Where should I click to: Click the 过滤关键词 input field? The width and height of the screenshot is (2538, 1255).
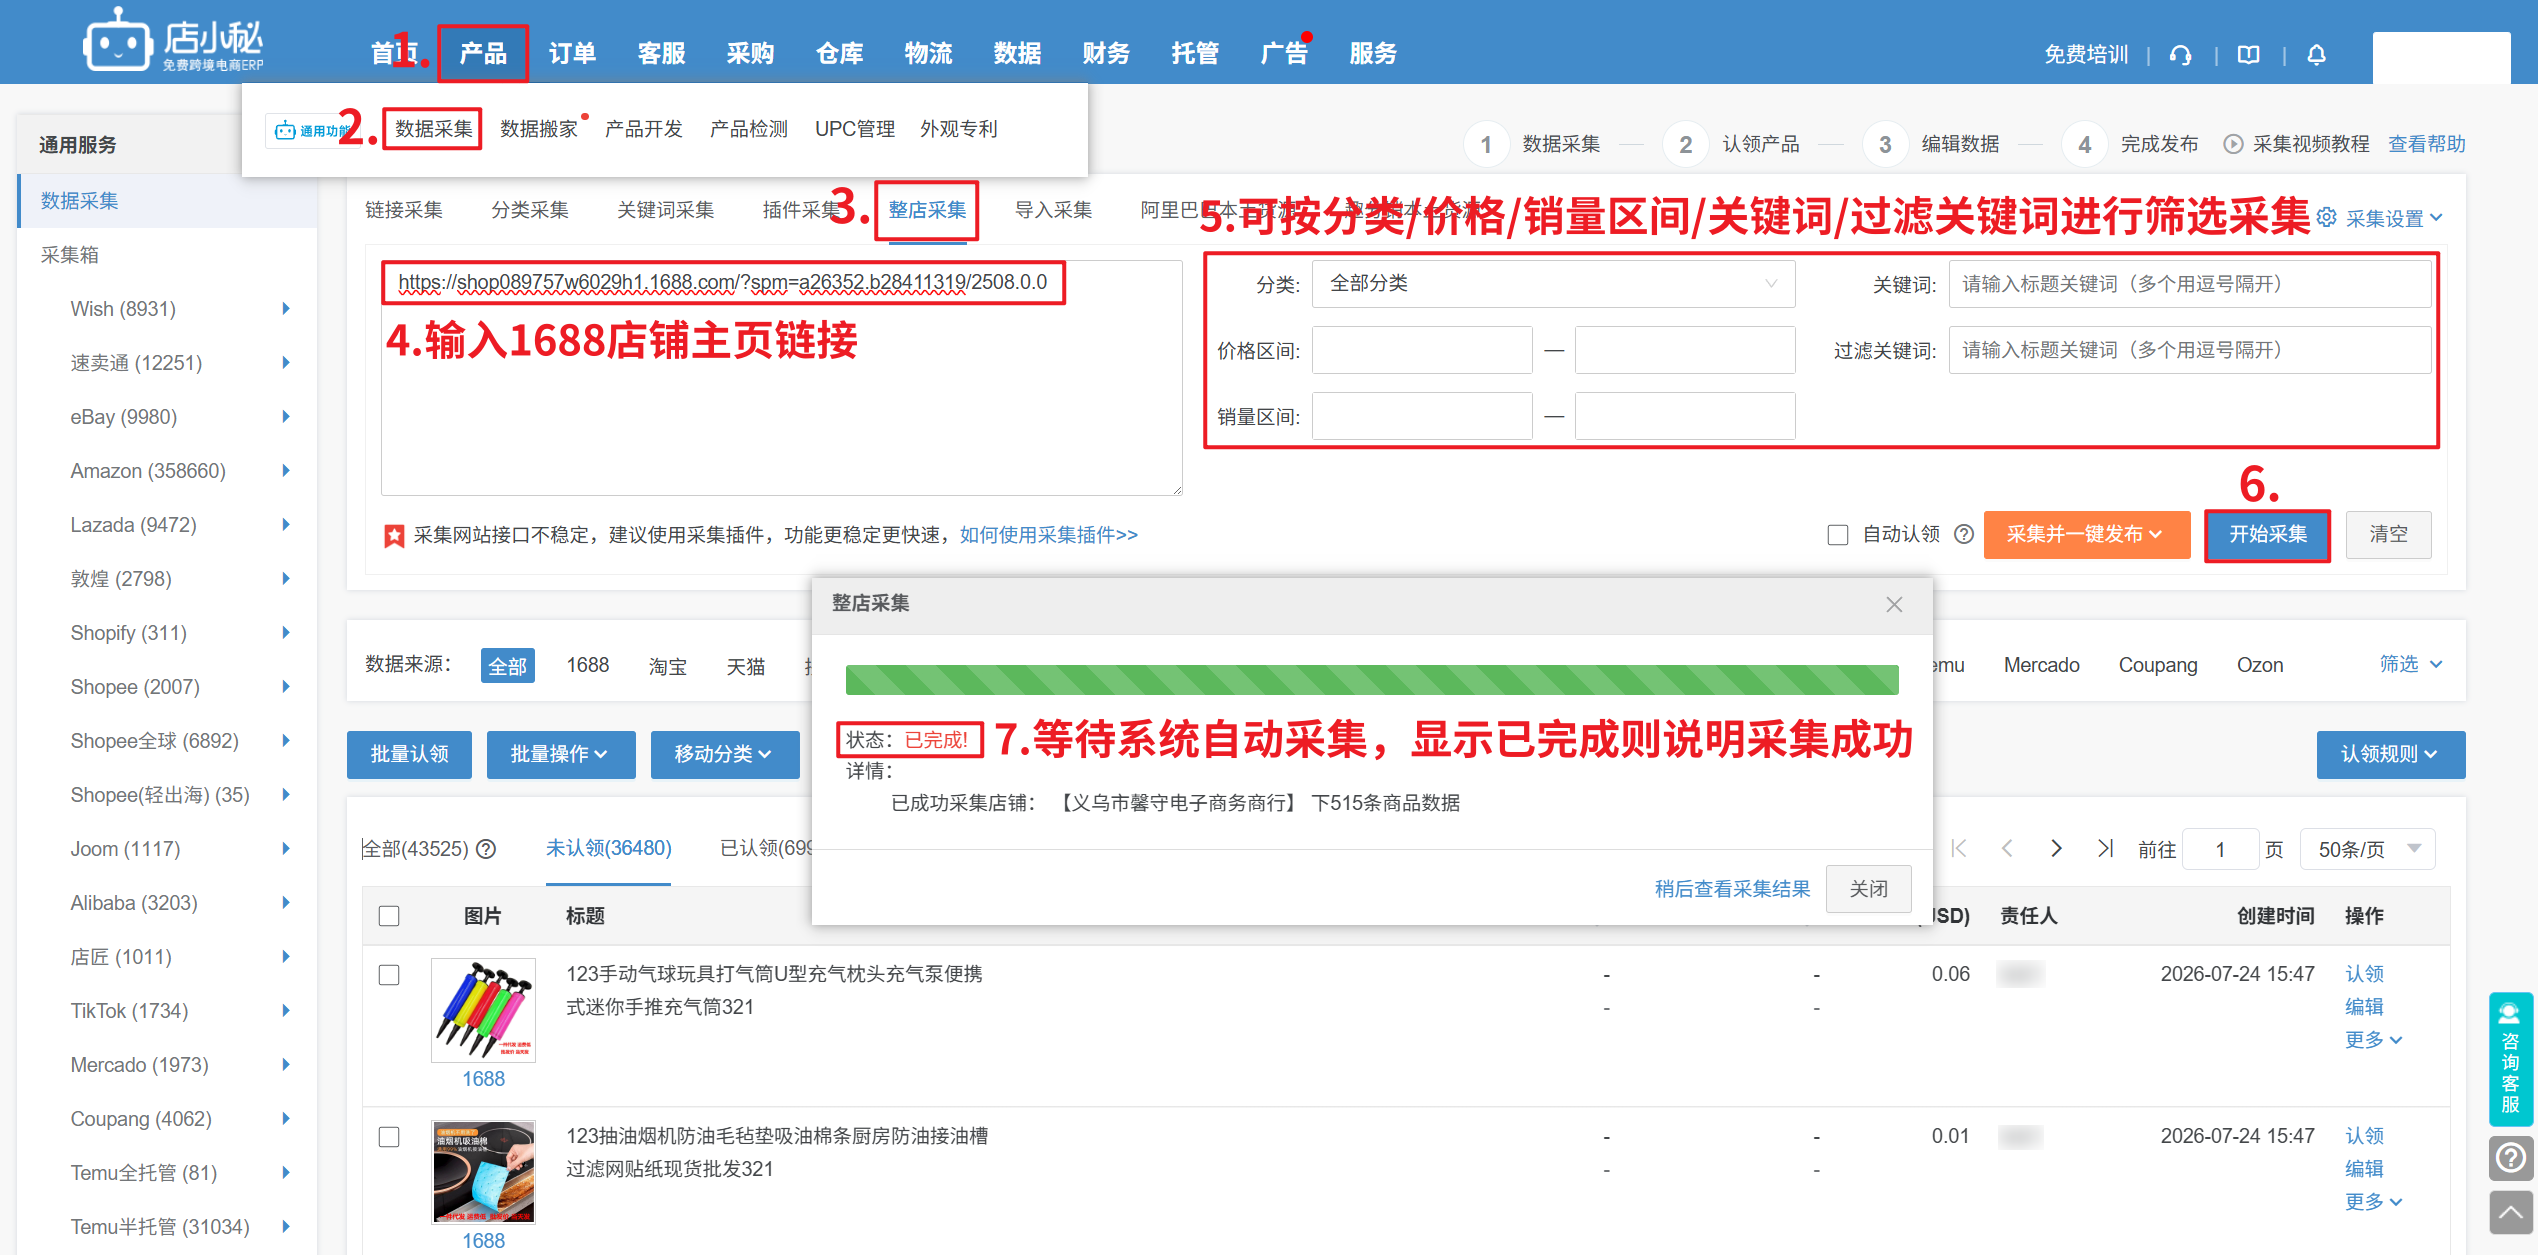2190,350
